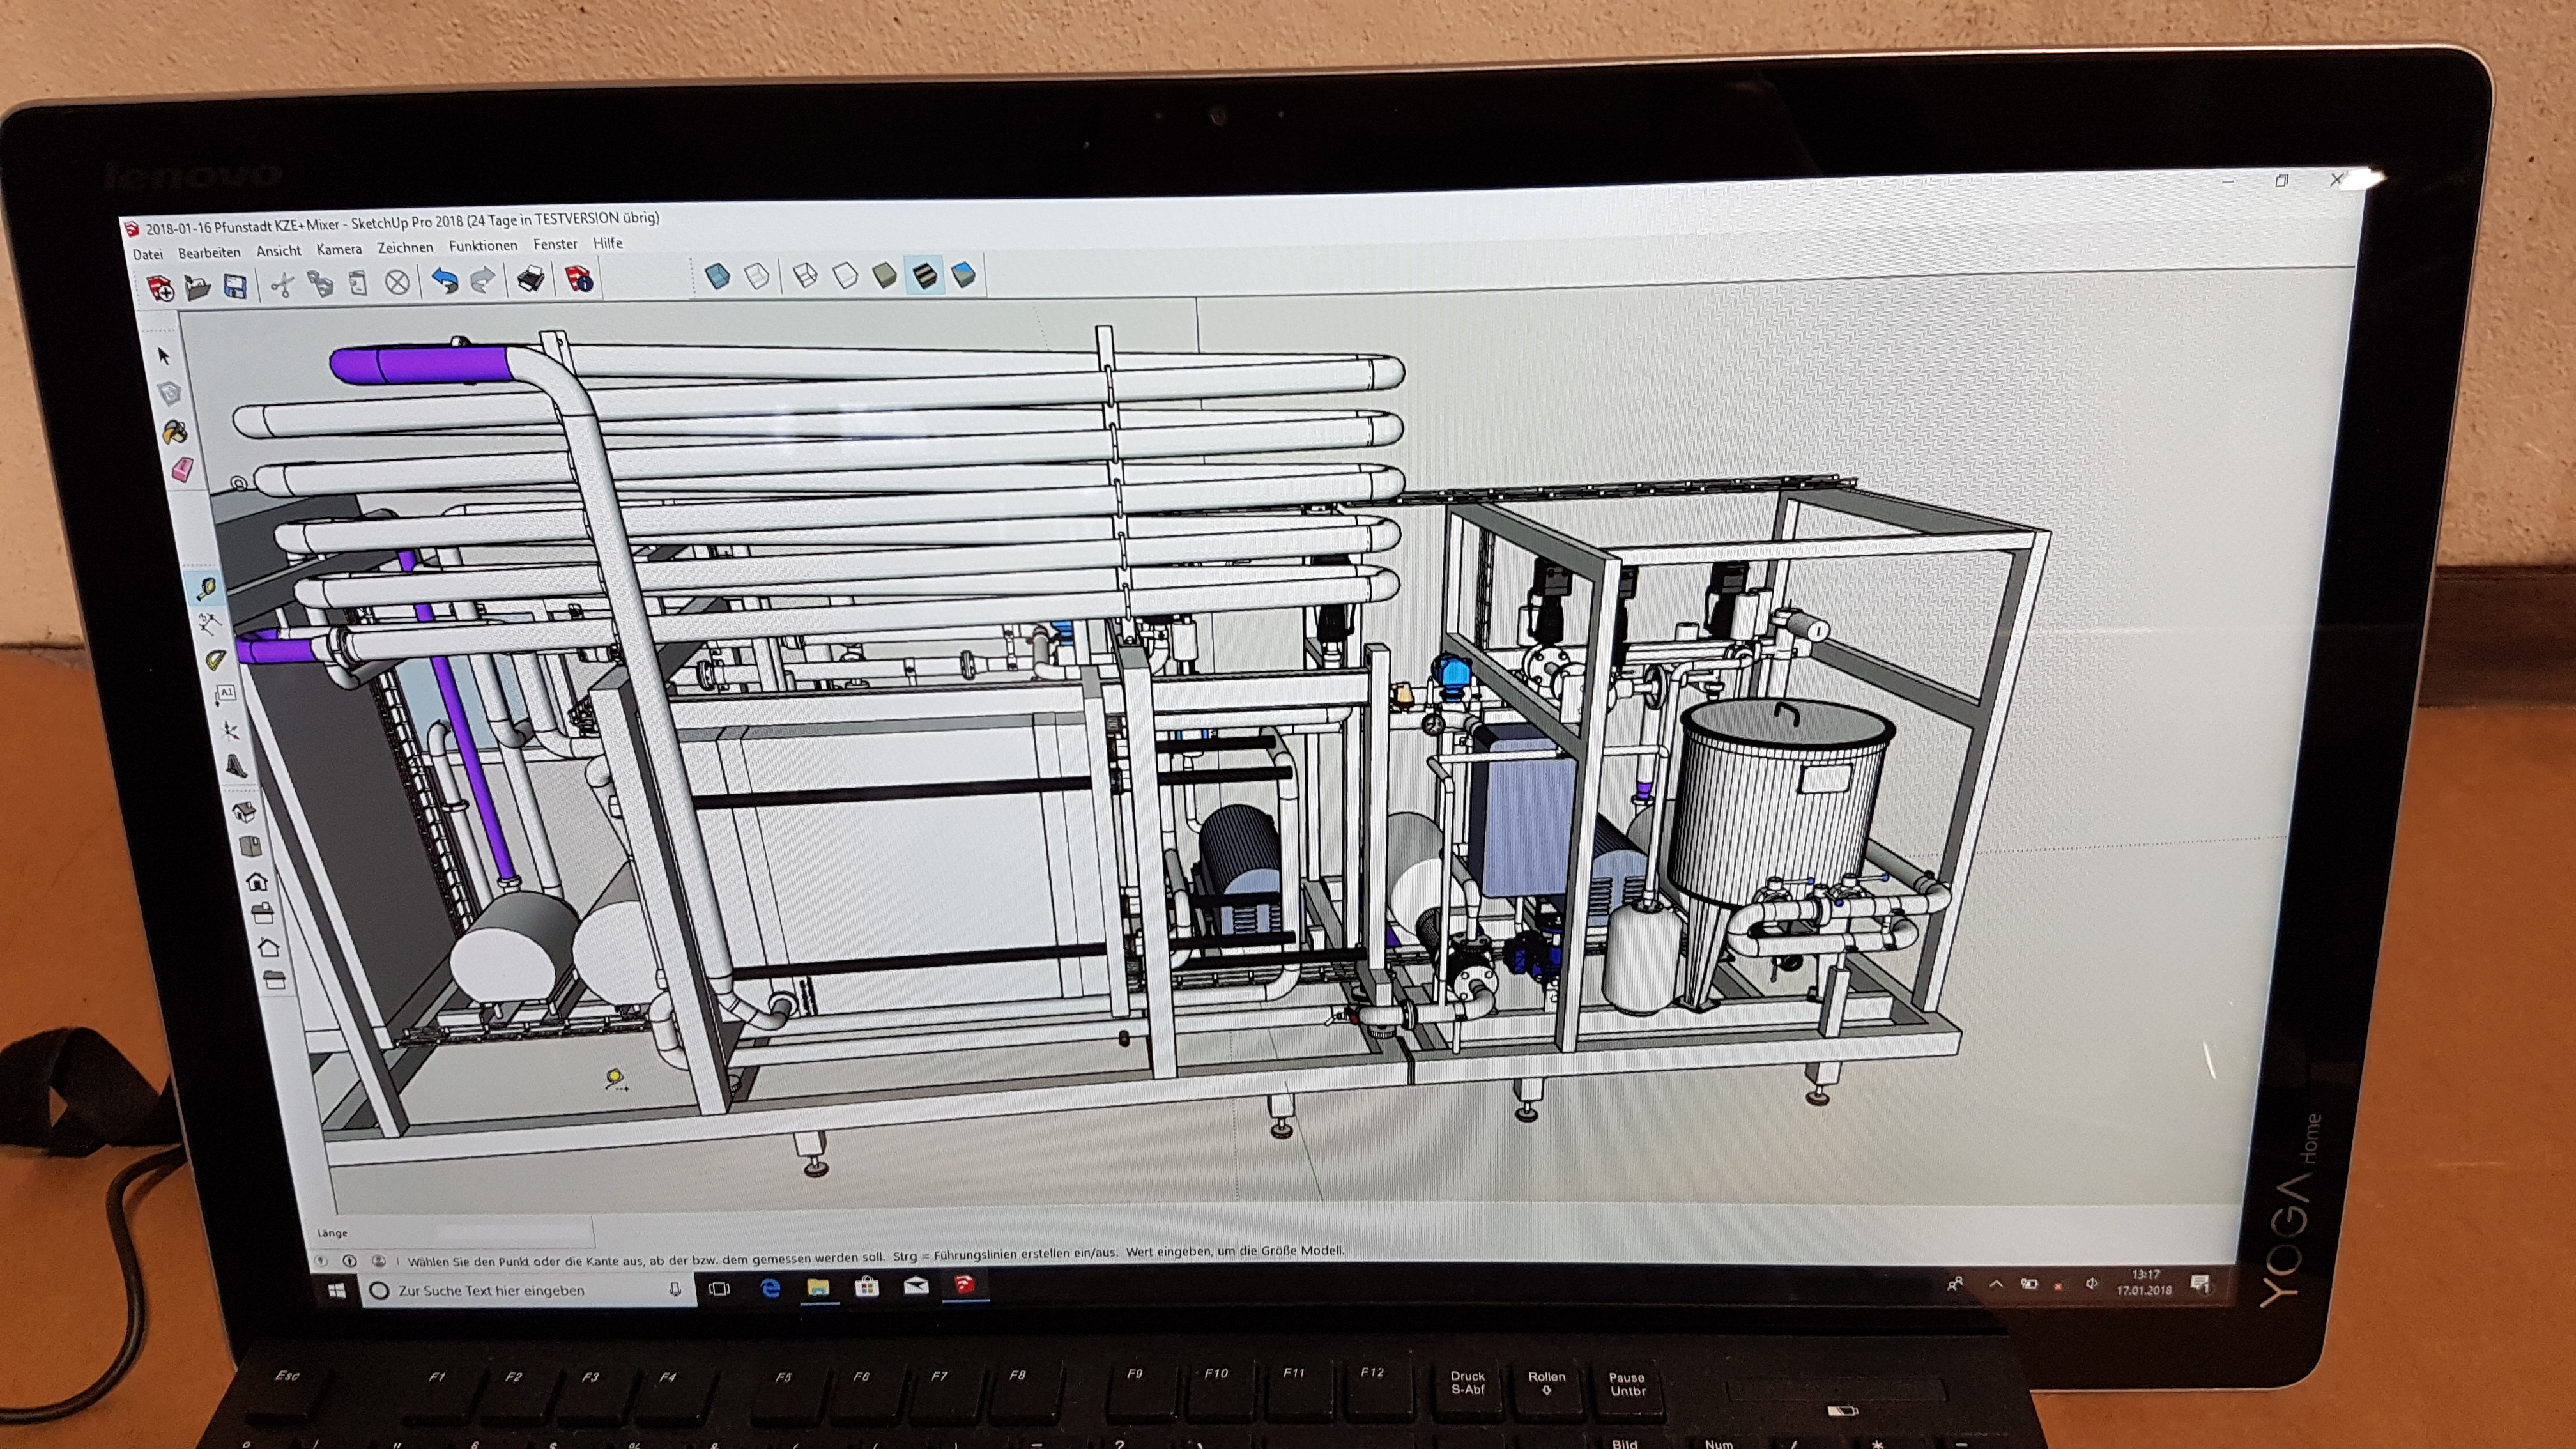
Task: Save the model with the floppy icon
Action: click(235, 288)
